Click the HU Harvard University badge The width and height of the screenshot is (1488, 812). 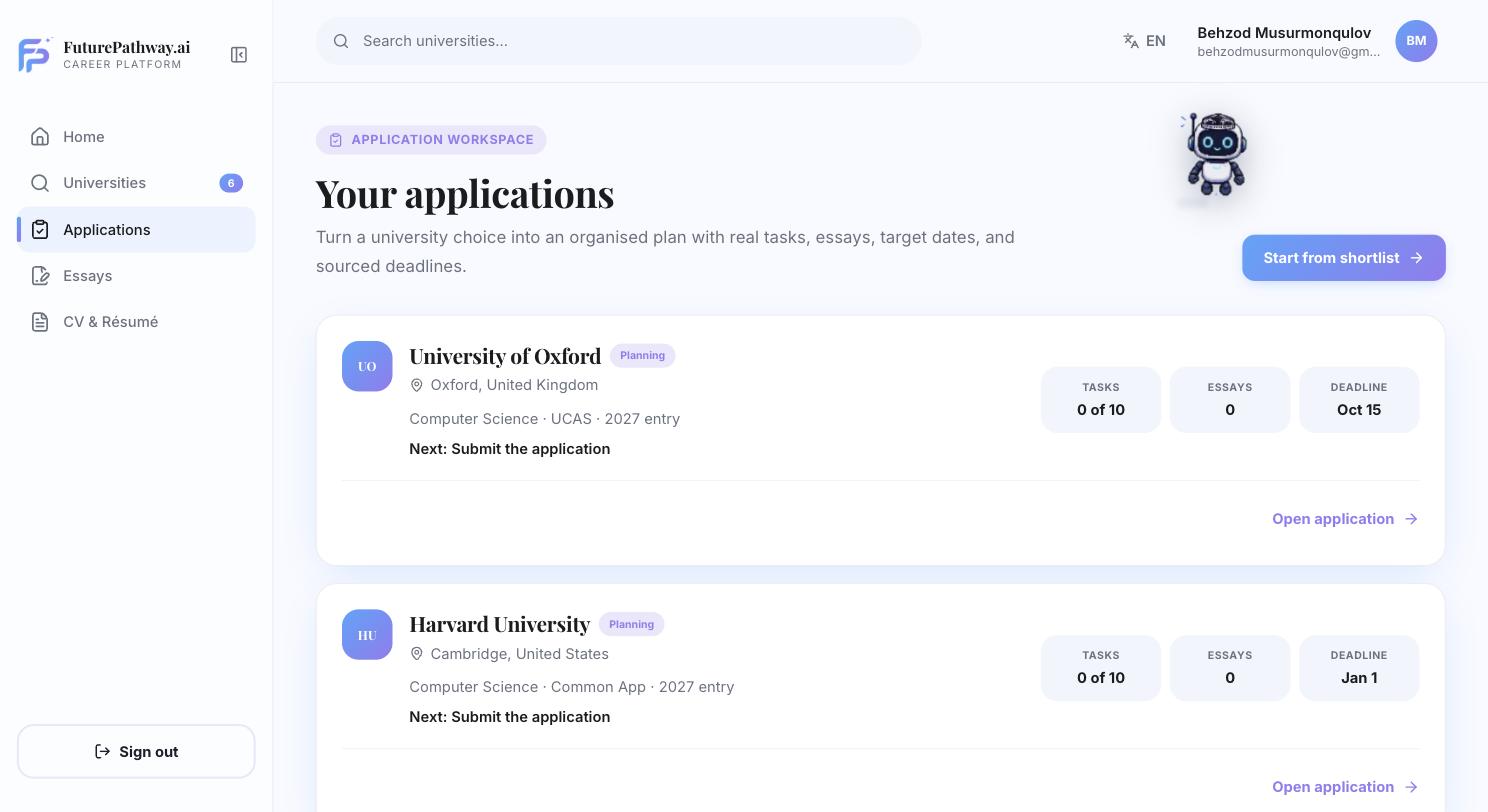tap(367, 635)
